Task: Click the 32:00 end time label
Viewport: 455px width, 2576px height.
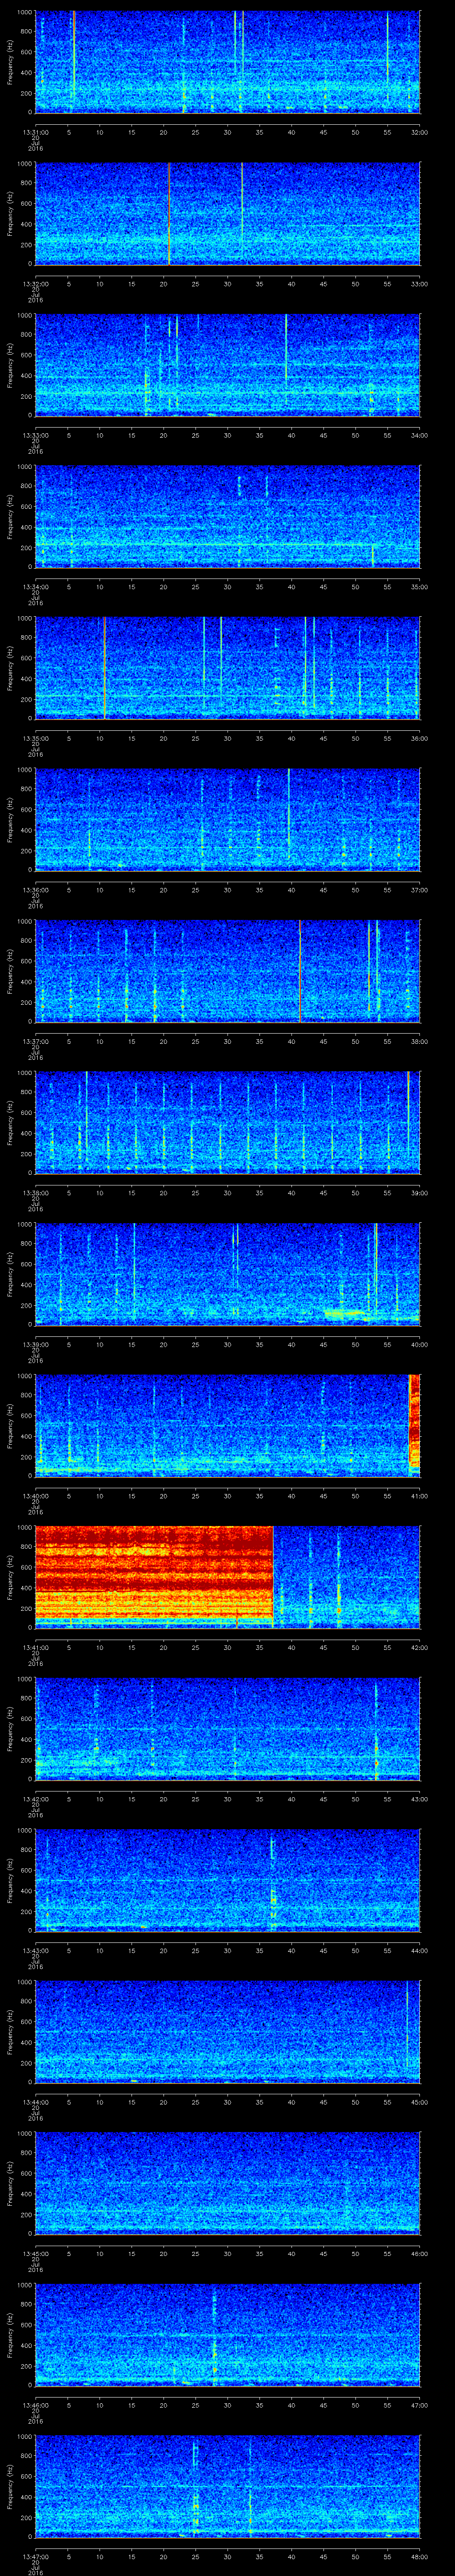Action: pyautogui.click(x=419, y=132)
